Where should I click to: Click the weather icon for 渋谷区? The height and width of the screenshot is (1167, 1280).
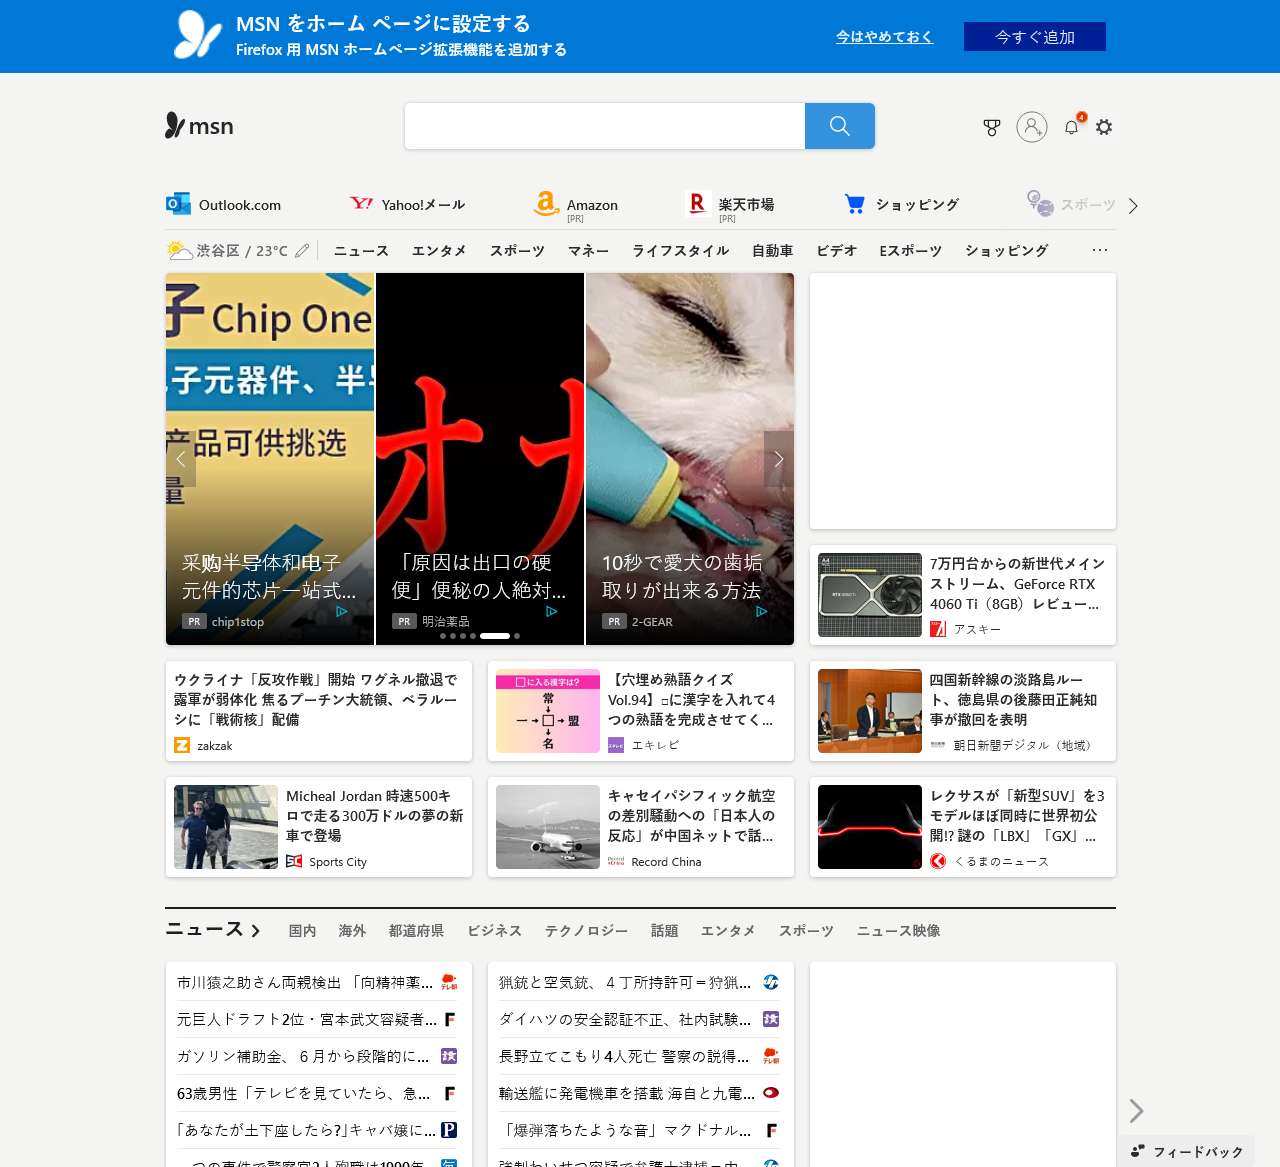click(x=179, y=250)
